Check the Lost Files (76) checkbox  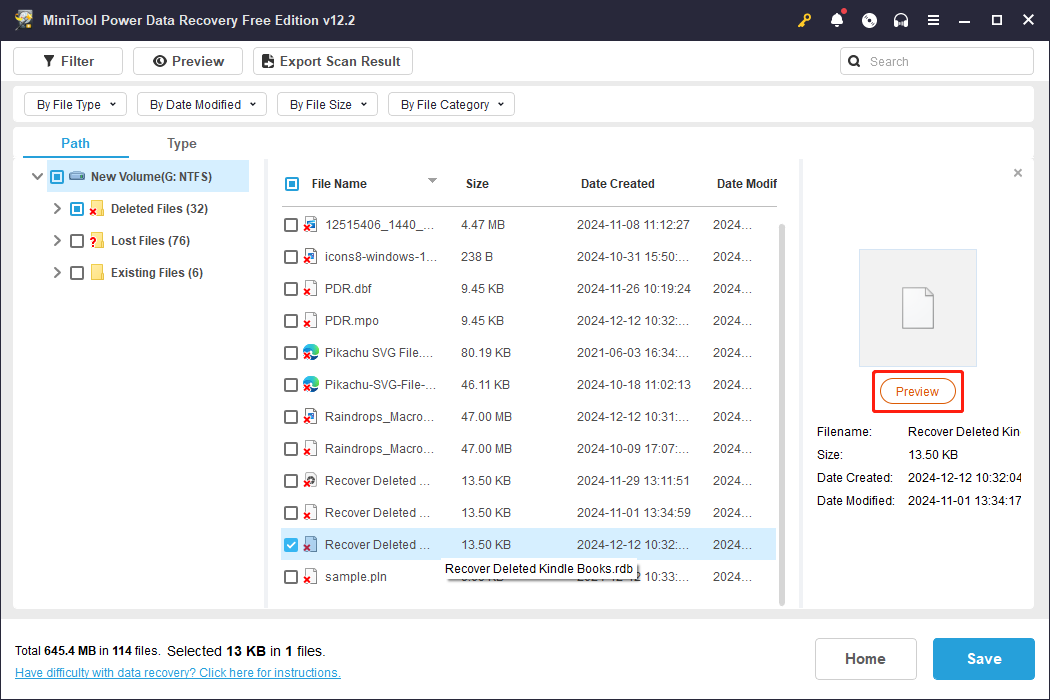(77, 241)
